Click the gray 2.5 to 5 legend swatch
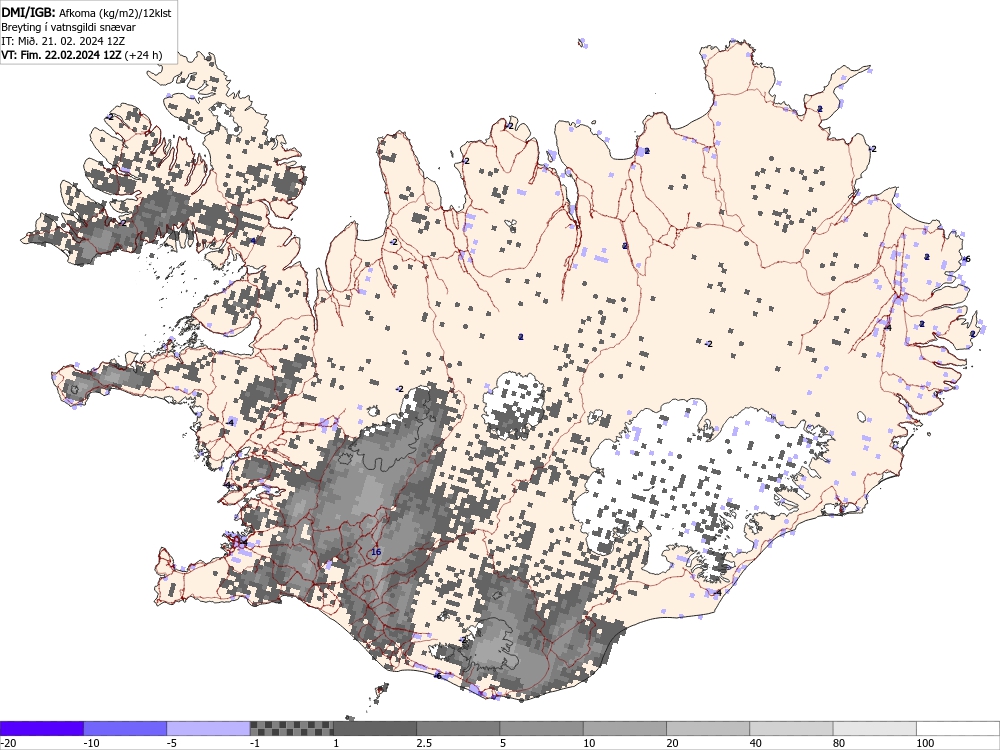Image resolution: width=1000 pixels, height=750 pixels. point(458,728)
